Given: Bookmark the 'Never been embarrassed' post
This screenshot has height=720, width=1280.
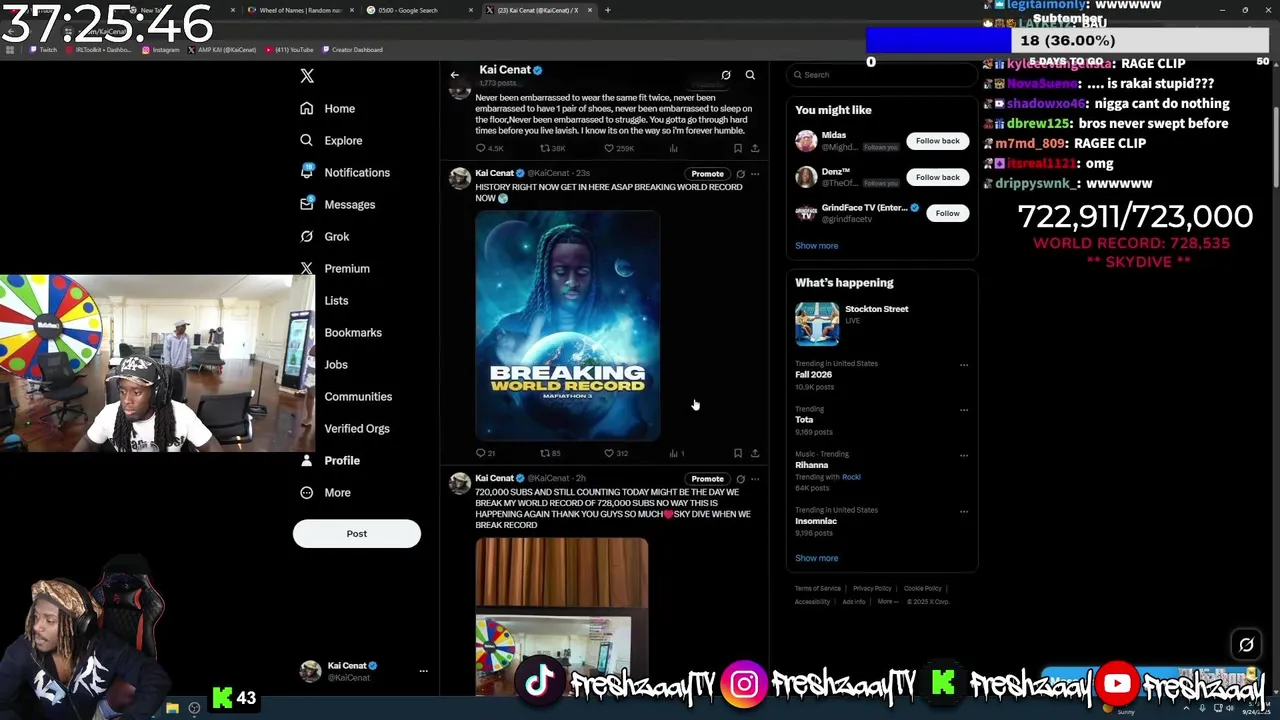Looking at the screenshot, I should [738, 148].
